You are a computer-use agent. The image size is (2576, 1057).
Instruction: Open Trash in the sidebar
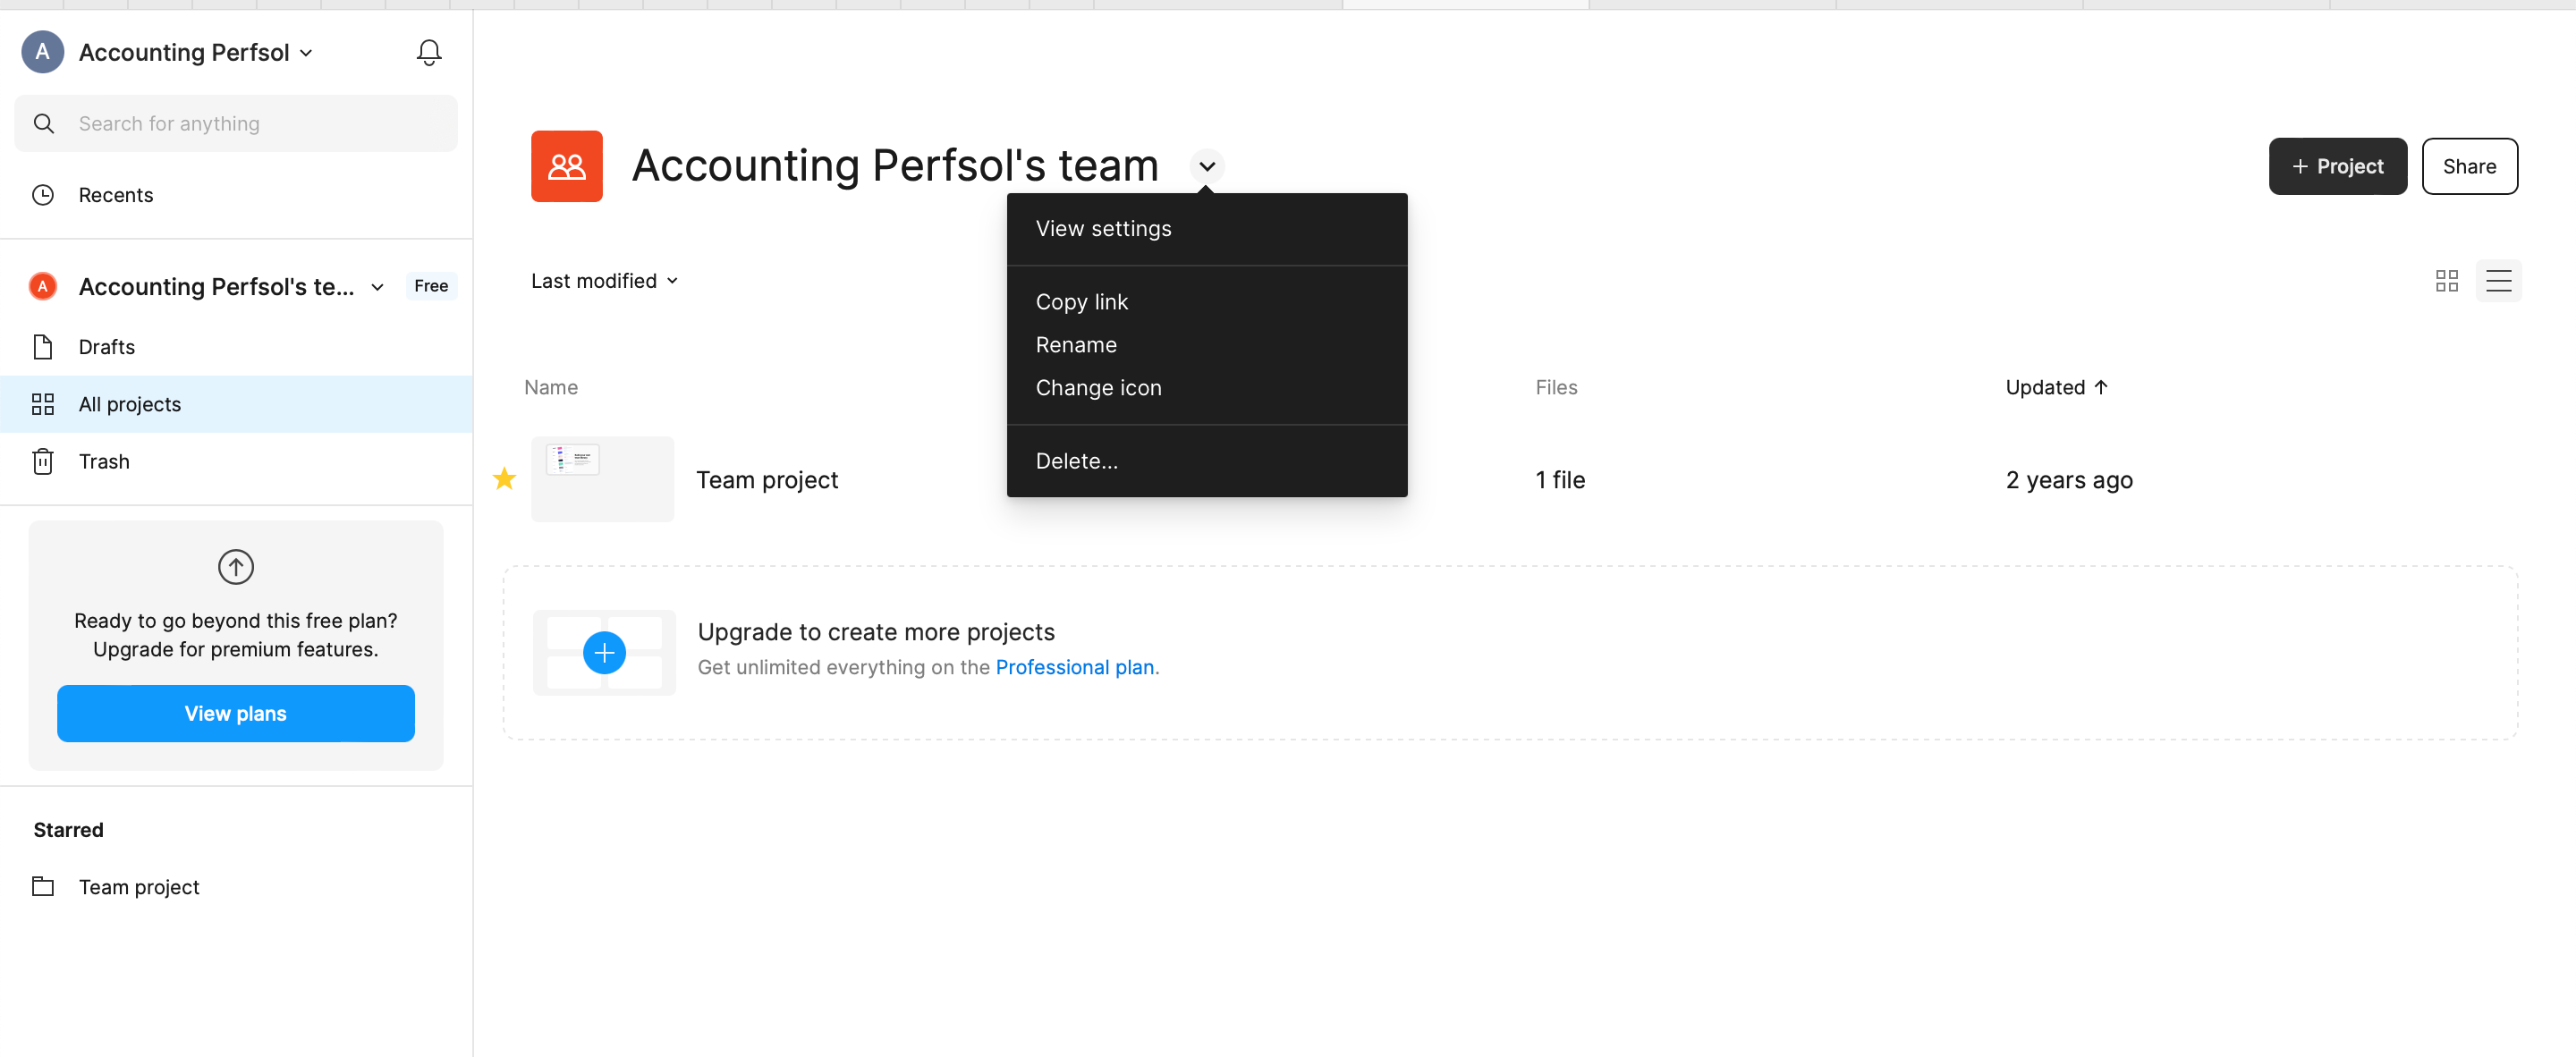click(236, 461)
